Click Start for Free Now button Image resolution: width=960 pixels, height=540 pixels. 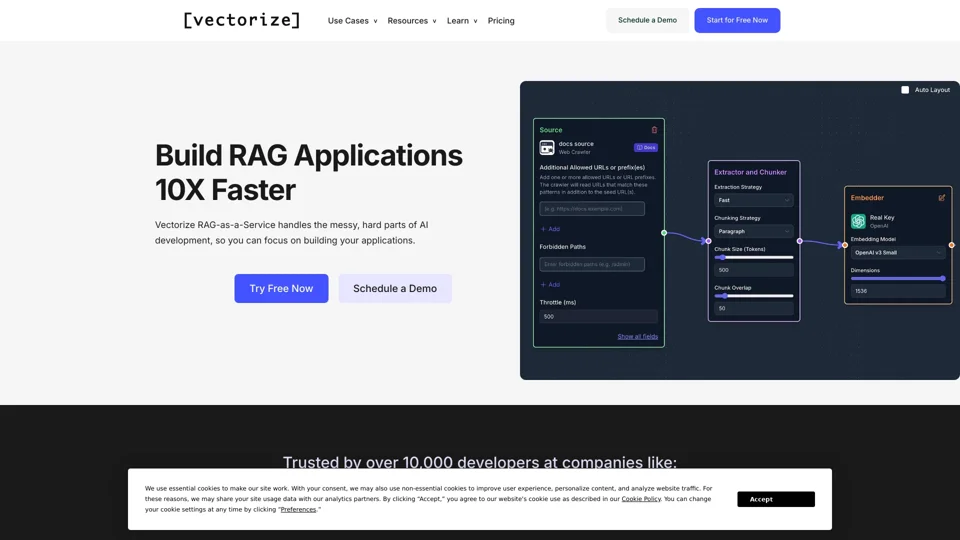click(737, 20)
